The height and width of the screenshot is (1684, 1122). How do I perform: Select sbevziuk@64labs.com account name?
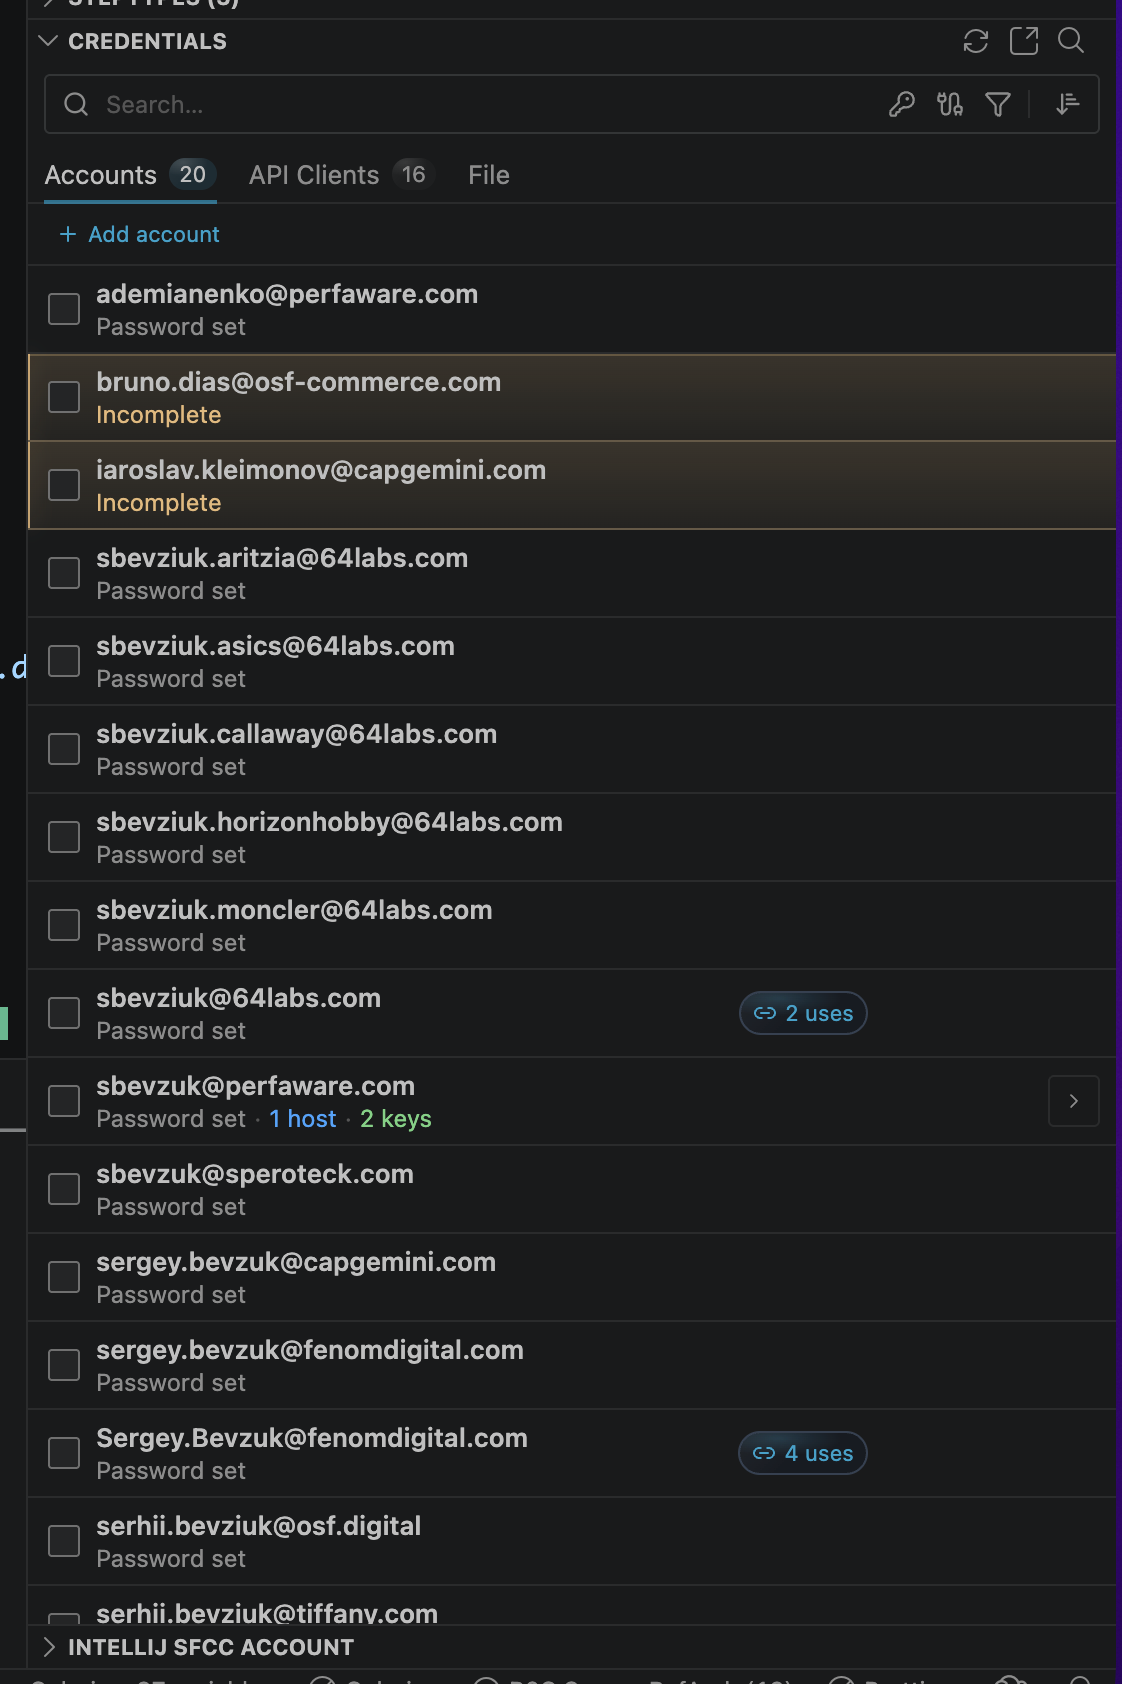[x=238, y=998]
